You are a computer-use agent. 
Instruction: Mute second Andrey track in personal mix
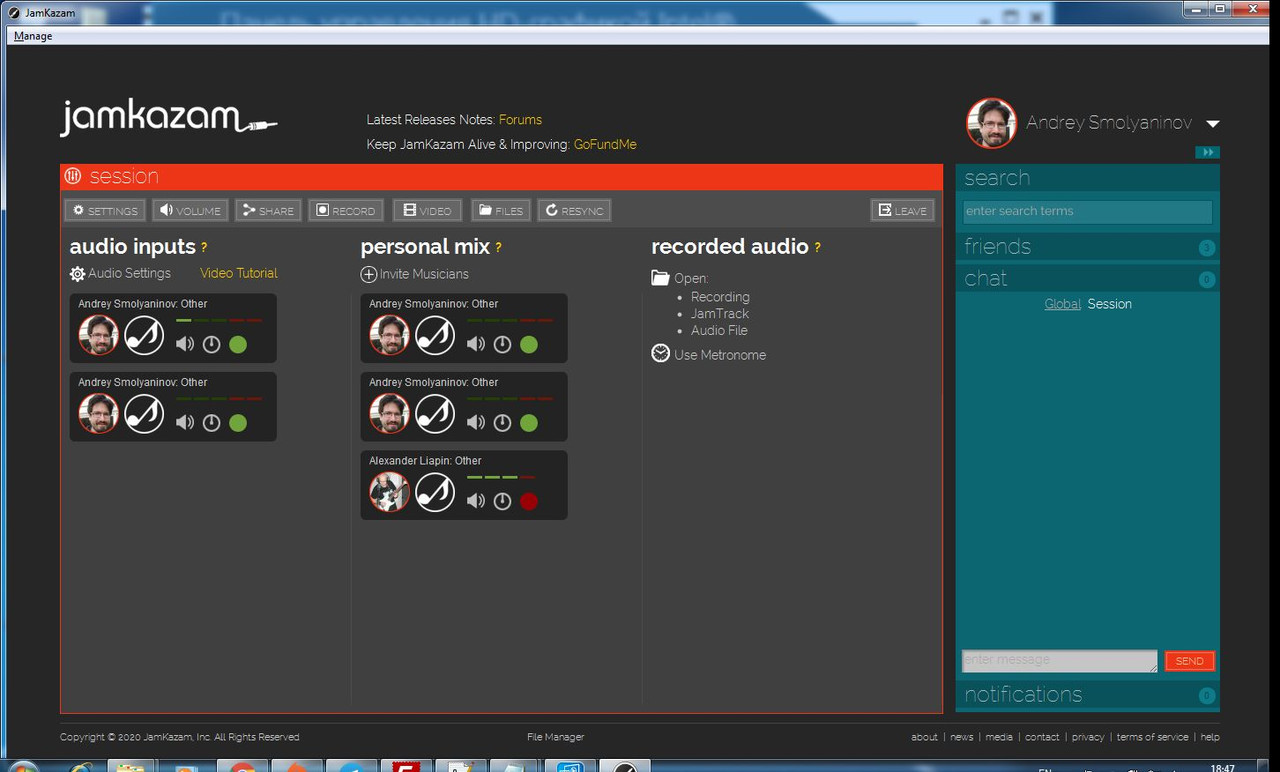tap(476, 422)
